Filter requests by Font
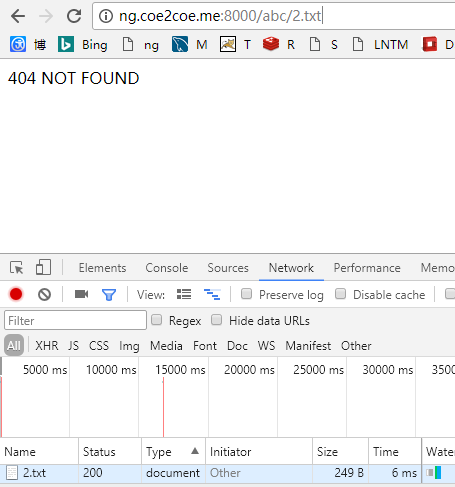455x487 pixels. tap(205, 346)
